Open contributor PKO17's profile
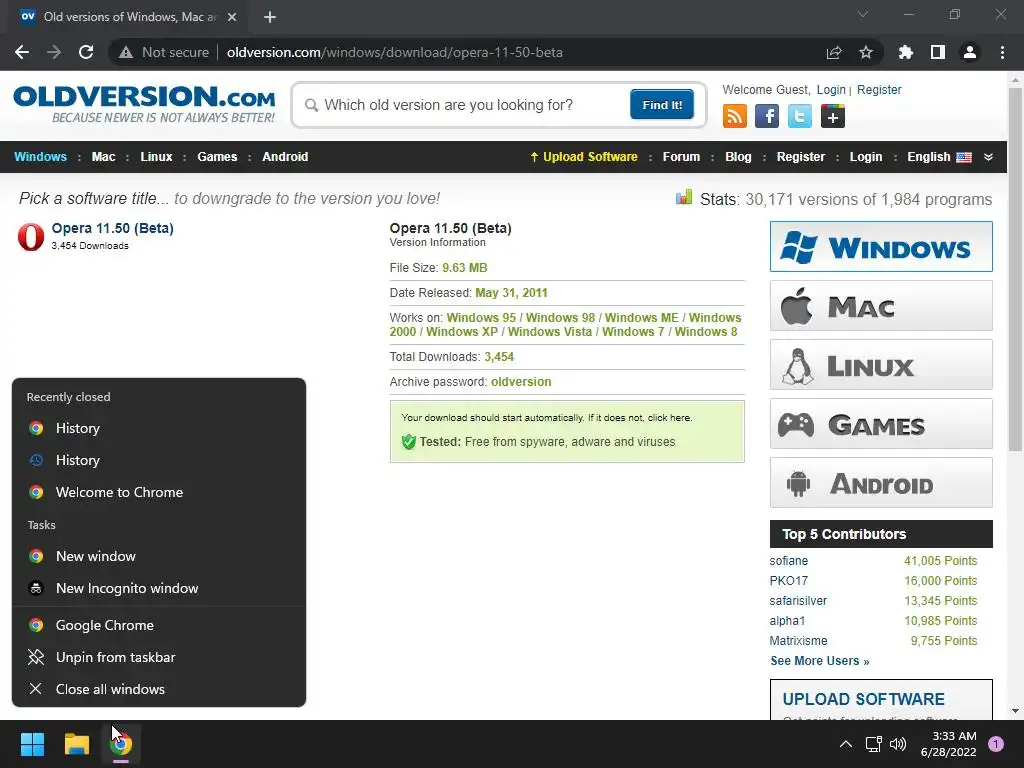Image resolution: width=1024 pixels, height=768 pixels. tap(788, 581)
